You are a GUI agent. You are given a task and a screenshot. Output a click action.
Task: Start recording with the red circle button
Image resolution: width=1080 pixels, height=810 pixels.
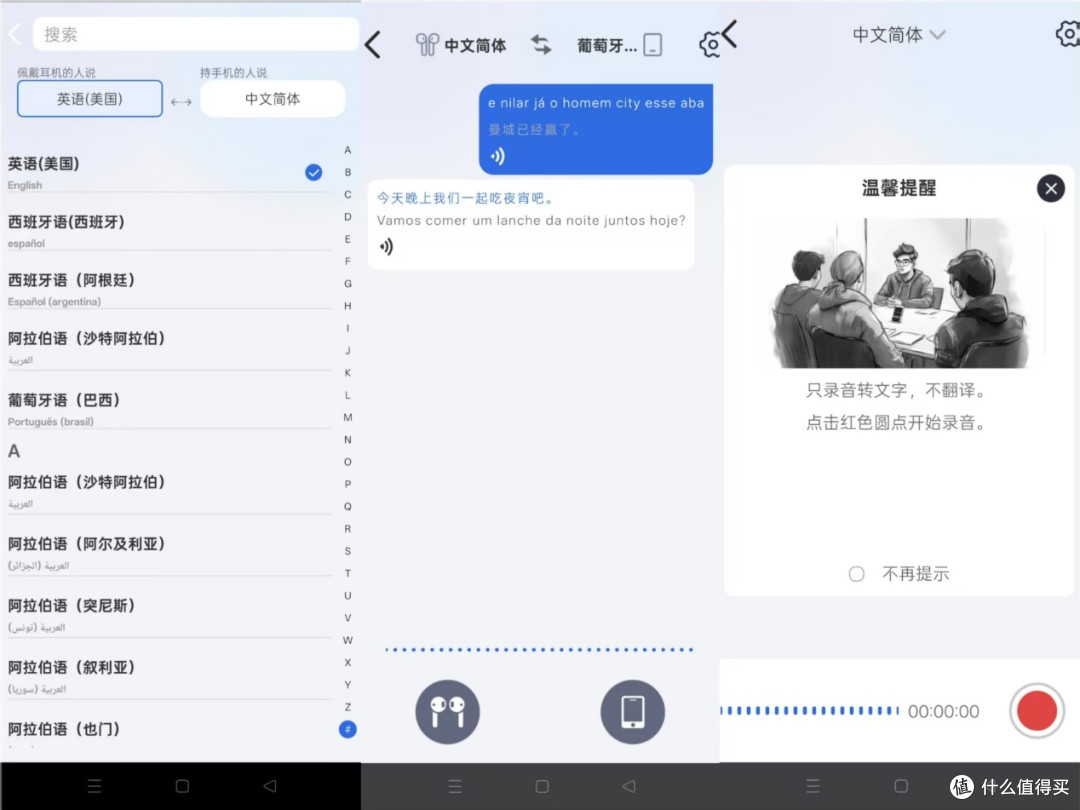click(x=1037, y=711)
